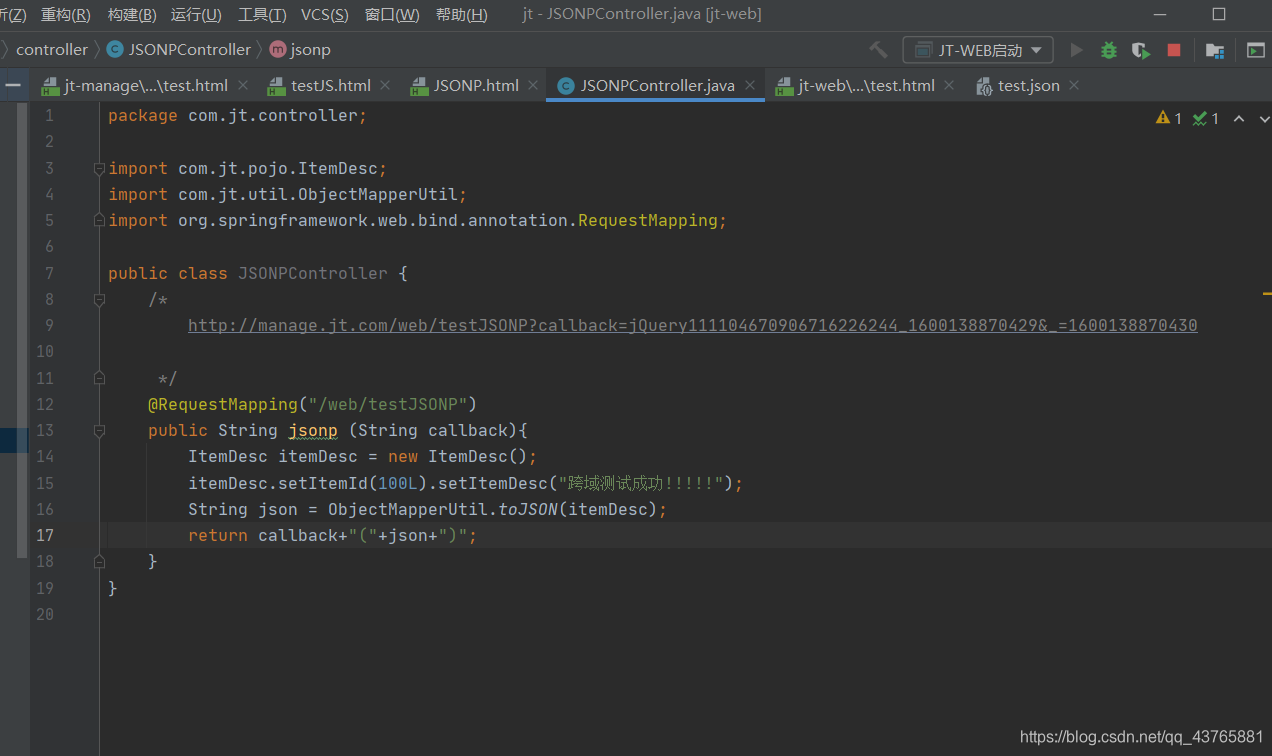Viewport: 1272px width, 756px height.
Task: Open the 重构(R) menu
Action: (65, 14)
